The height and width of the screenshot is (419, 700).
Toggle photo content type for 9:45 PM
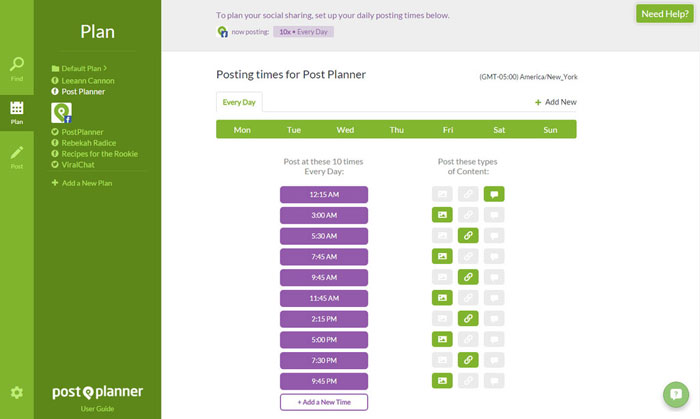[442, 380]
